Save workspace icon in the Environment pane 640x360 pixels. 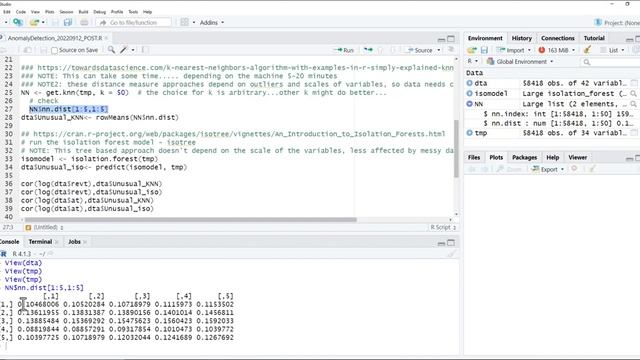(484, 50)
